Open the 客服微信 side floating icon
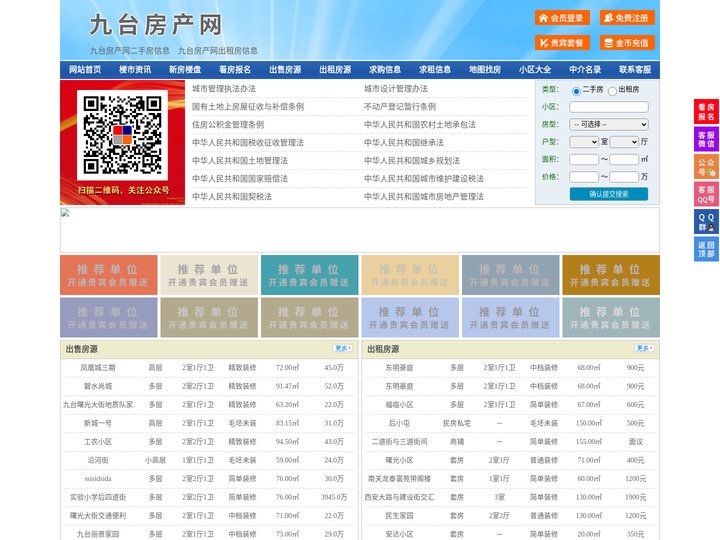 point(706,139)
